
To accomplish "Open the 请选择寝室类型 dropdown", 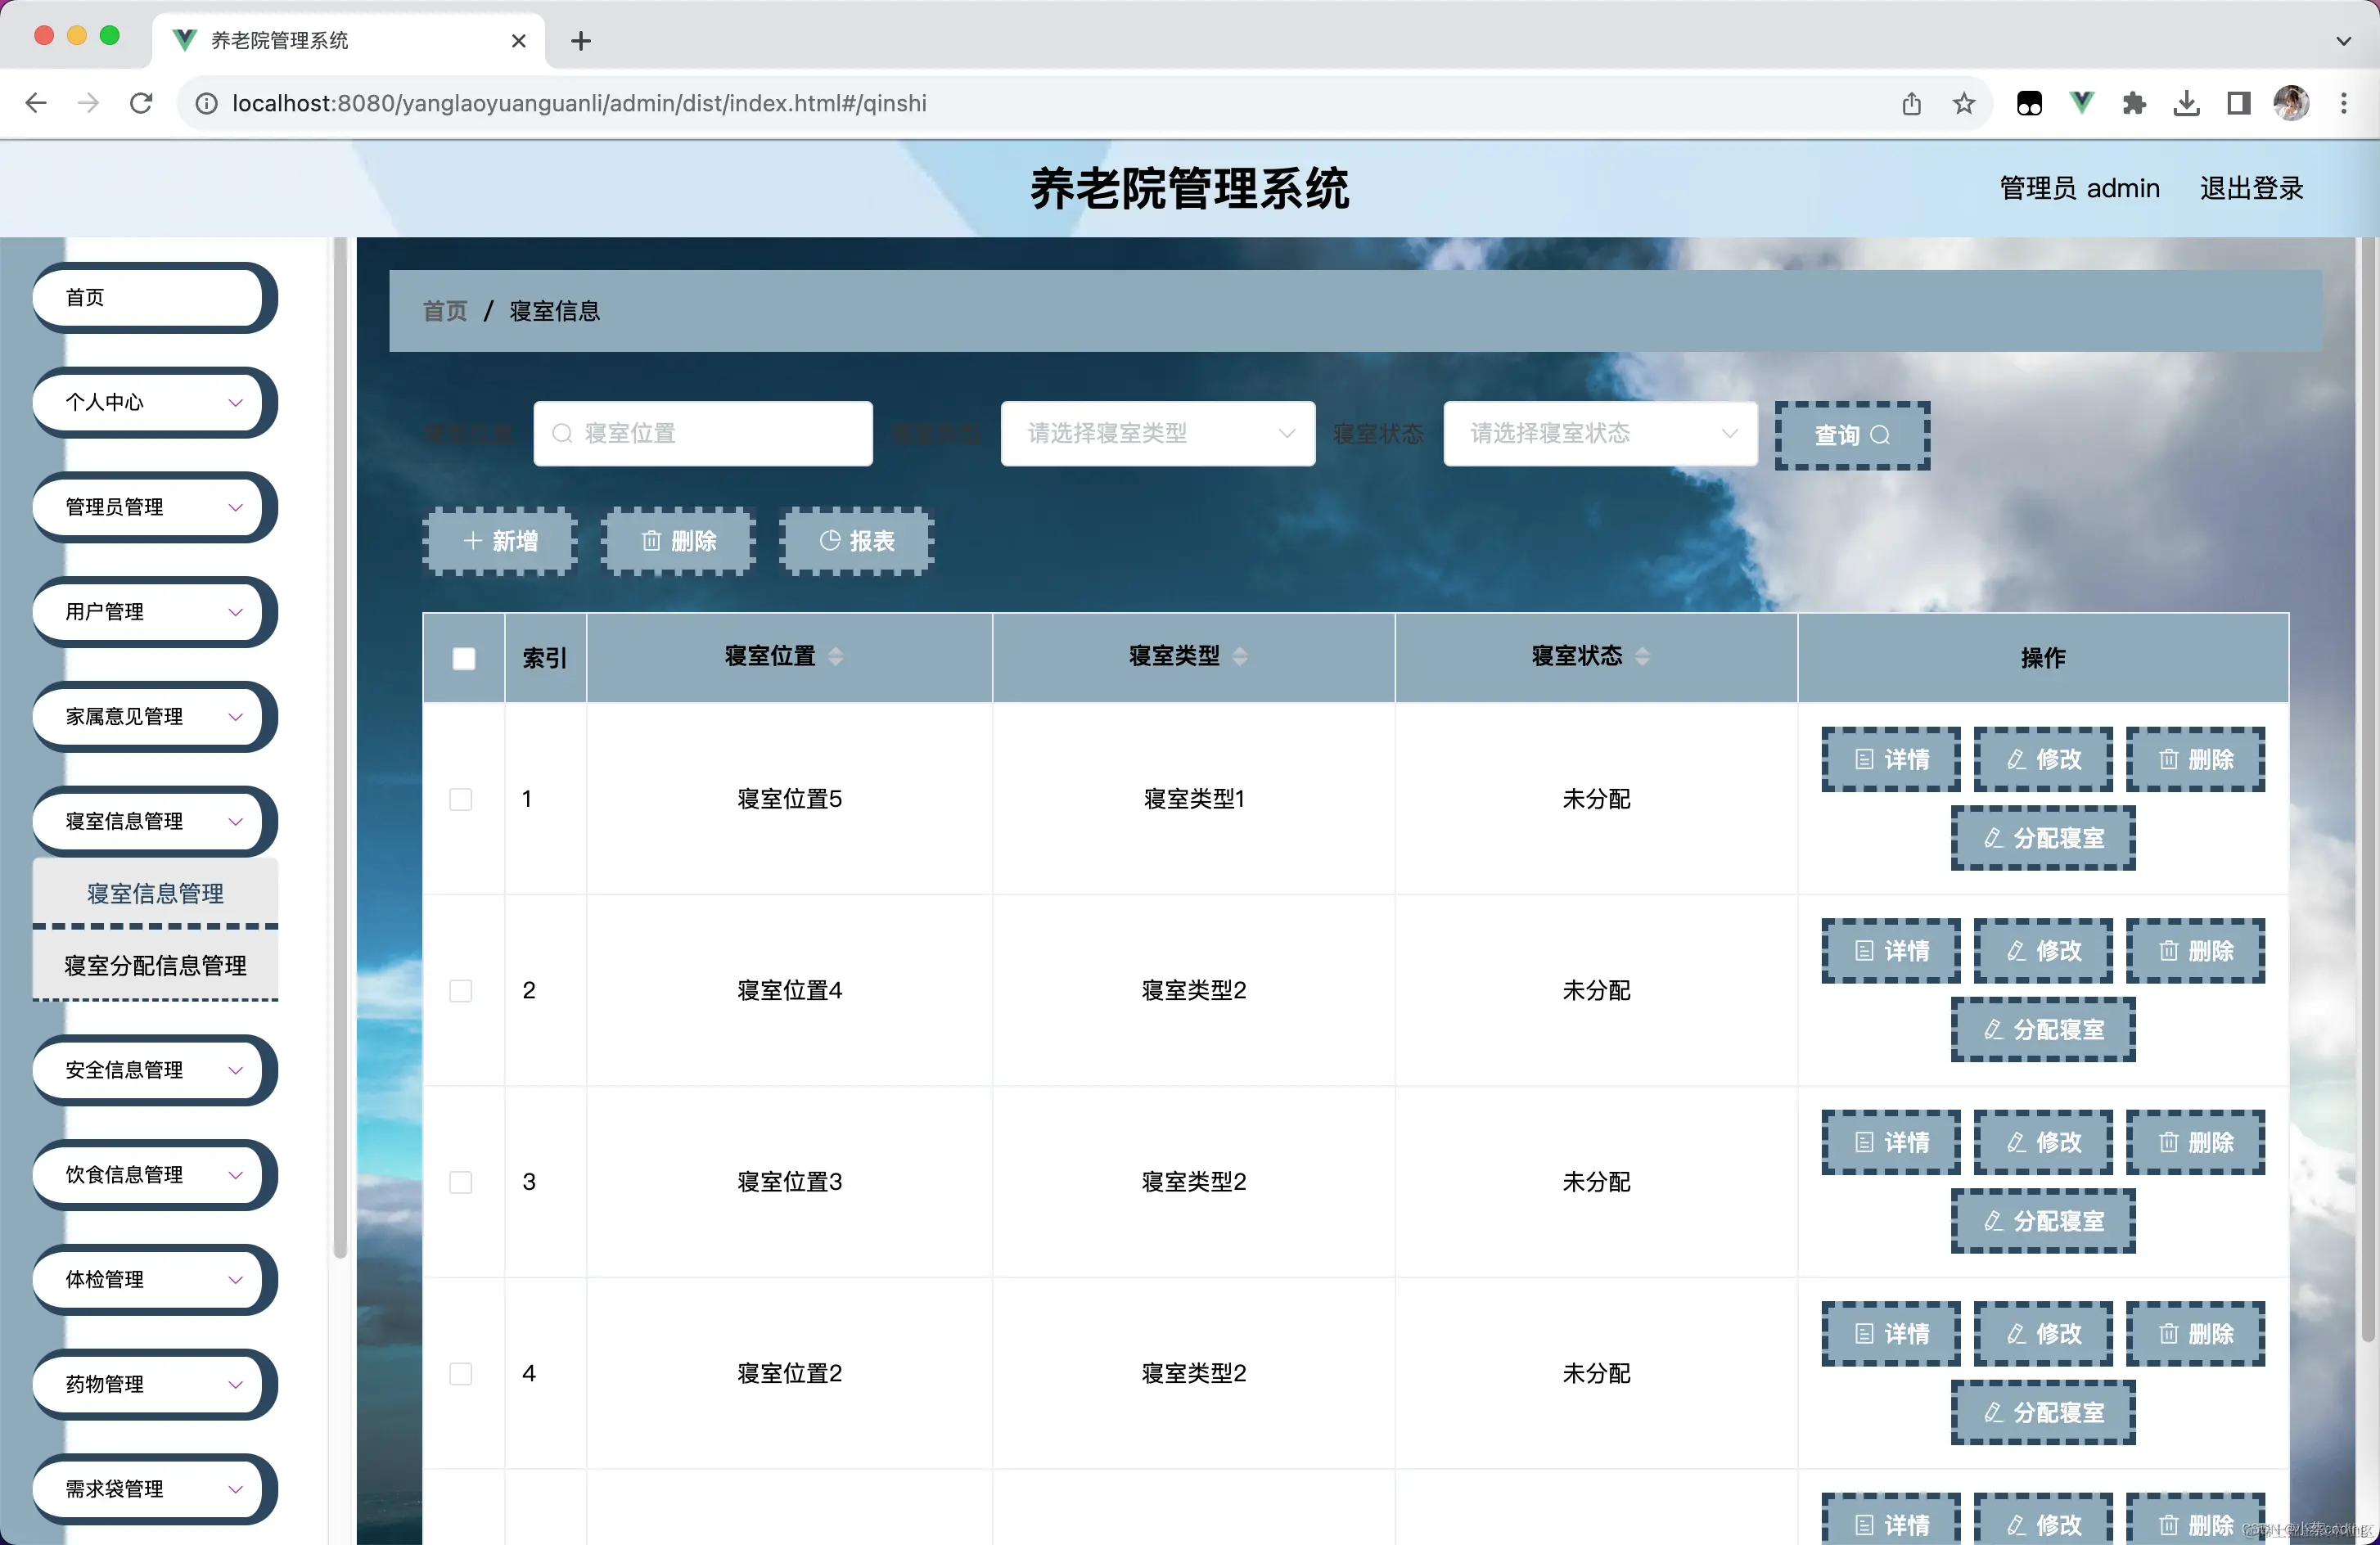I will pyautogui.click(x=1157, y=434).
